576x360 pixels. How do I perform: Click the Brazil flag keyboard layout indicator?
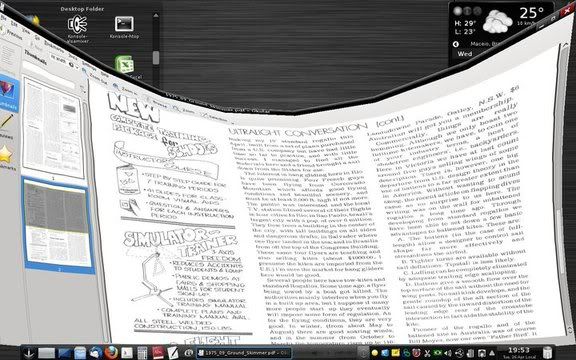click(x=438, y=353)
